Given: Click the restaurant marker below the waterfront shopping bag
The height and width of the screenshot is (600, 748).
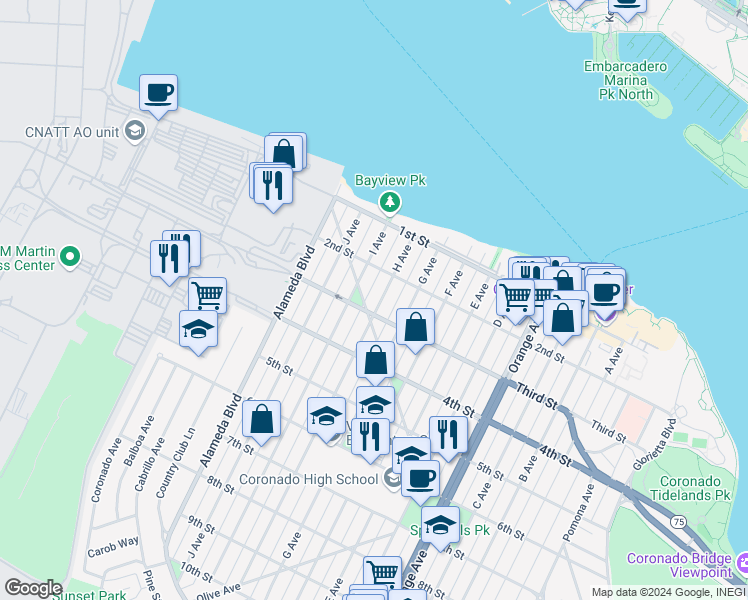Looking at the screenshot, I should pyautogui.click(x=273, y=187).
